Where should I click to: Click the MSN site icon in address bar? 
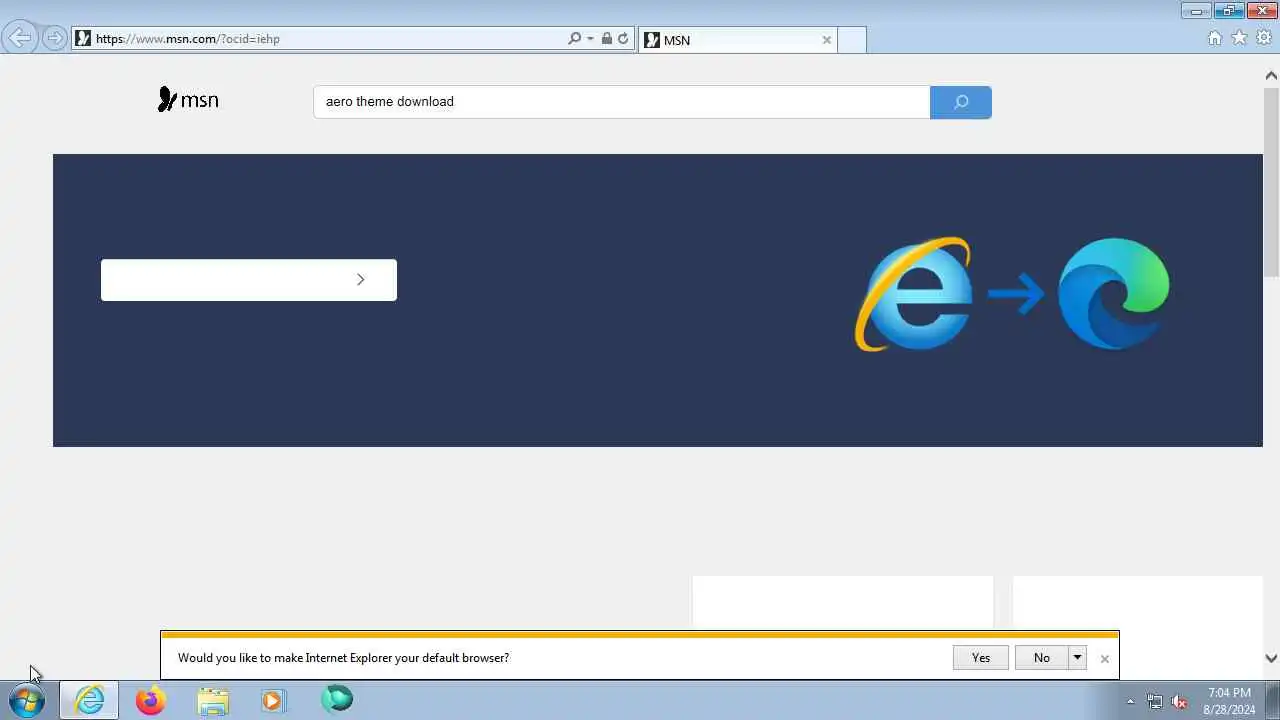(83, 38)
